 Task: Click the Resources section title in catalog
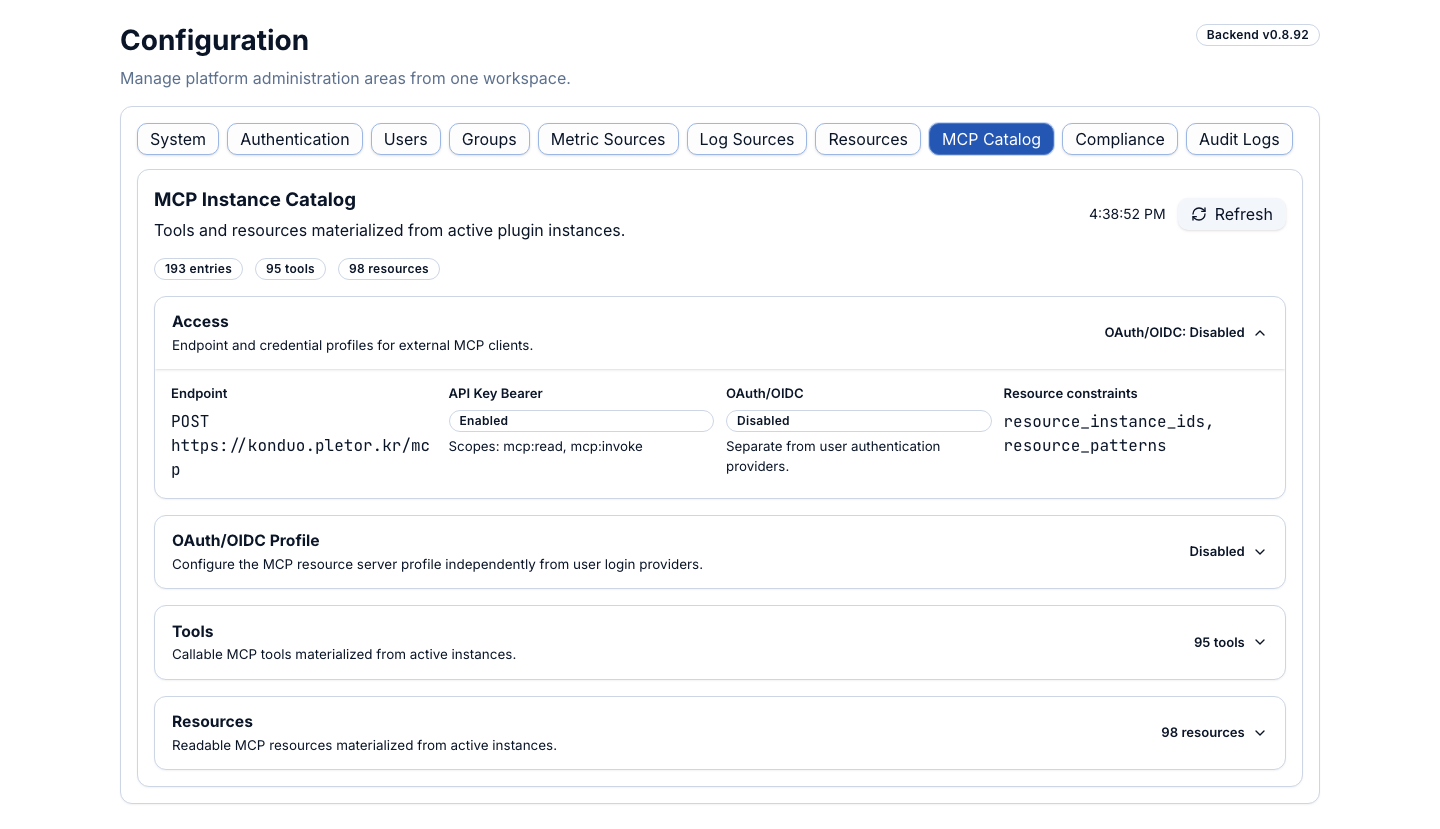[212, 722]
